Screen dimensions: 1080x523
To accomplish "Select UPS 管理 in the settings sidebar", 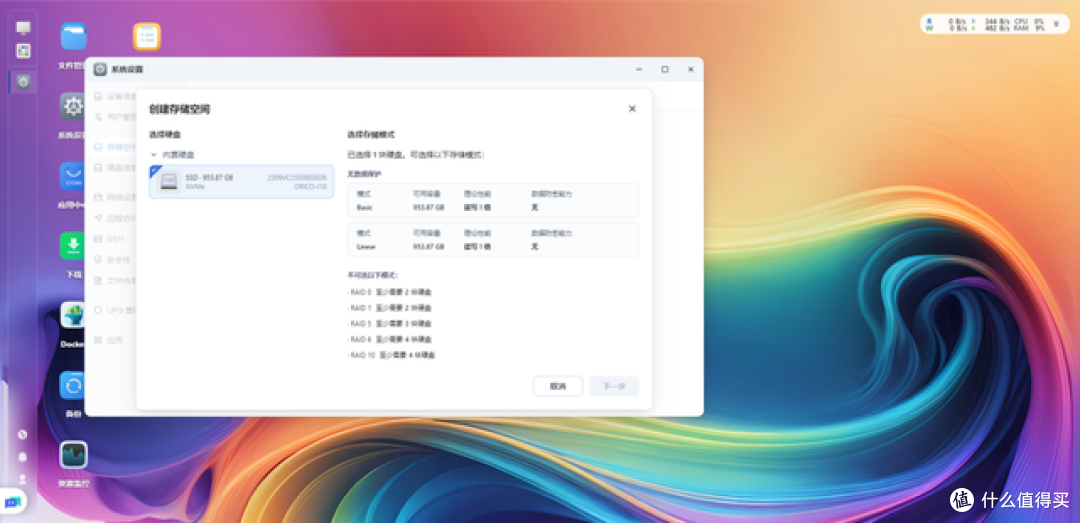I will coord(114,310).
